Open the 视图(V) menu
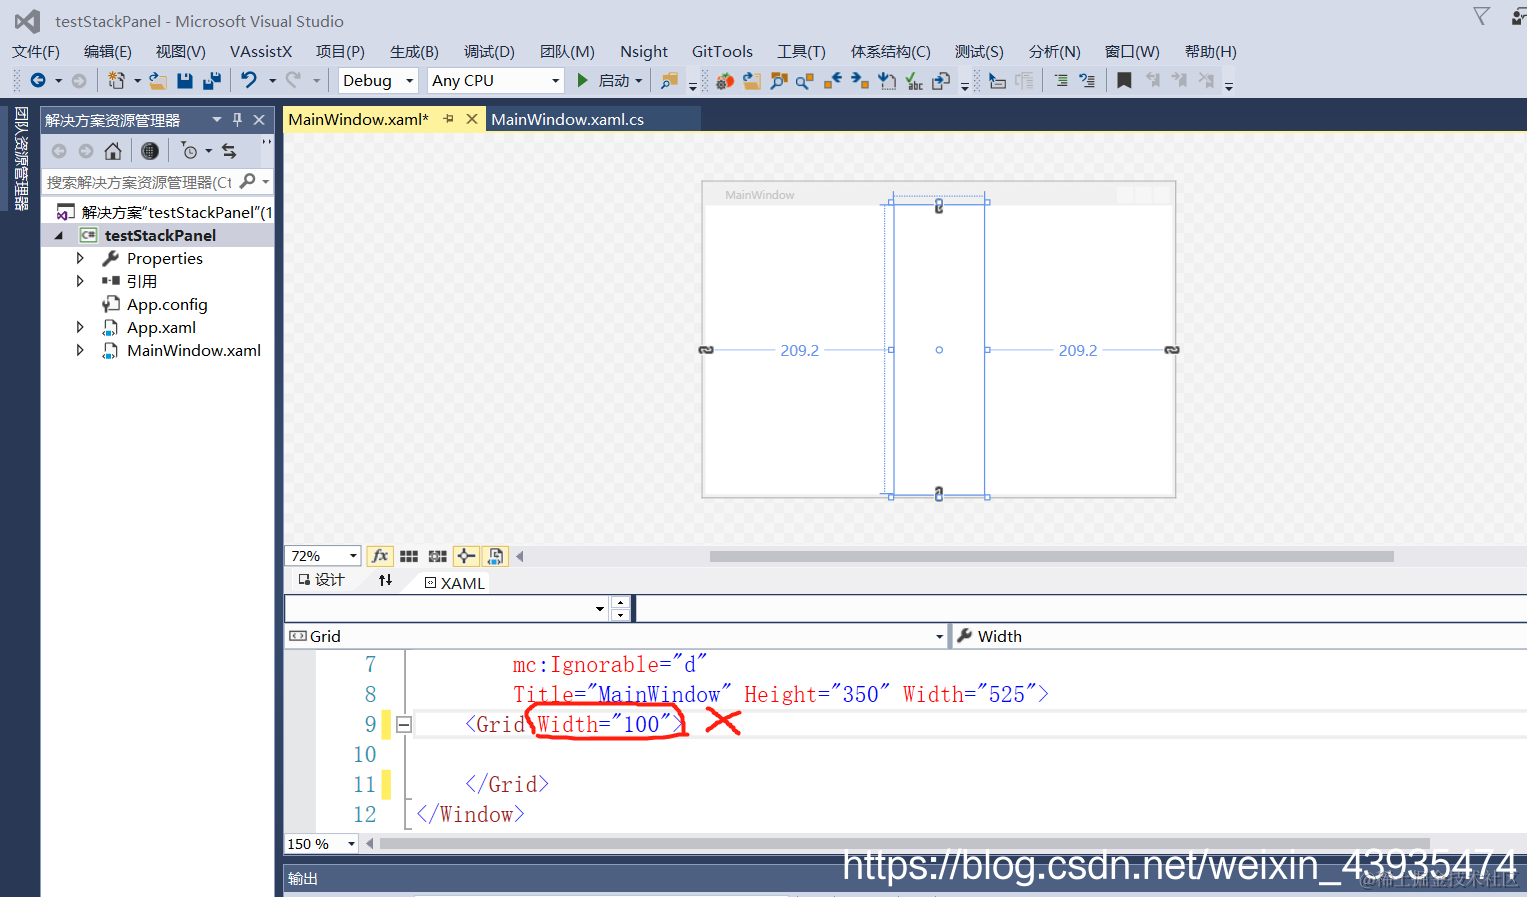Screen dimensions: 1527x897 coord(180,52)
